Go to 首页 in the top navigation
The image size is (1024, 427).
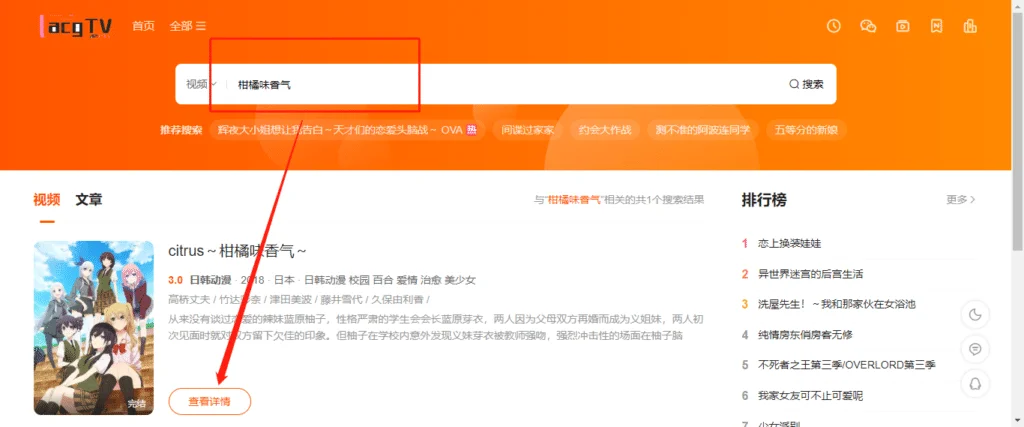point(144,26)
